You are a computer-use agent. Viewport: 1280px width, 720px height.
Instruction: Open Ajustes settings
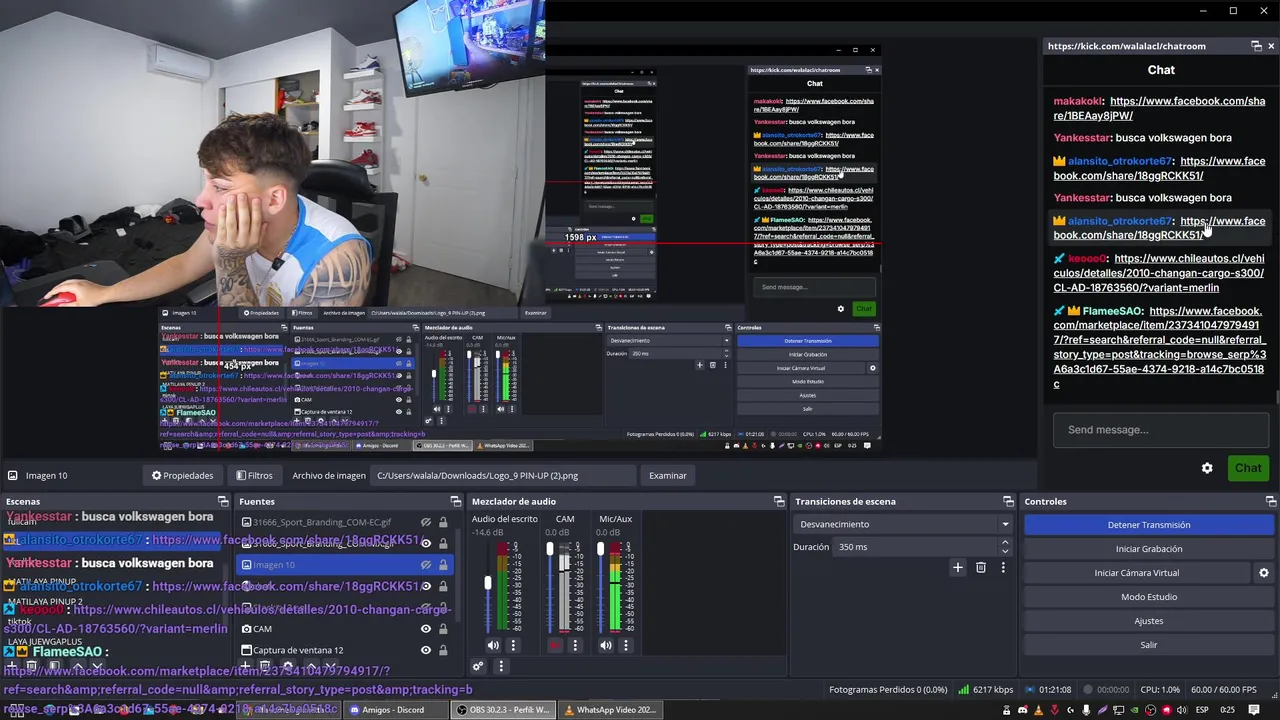pos(1149,621)
